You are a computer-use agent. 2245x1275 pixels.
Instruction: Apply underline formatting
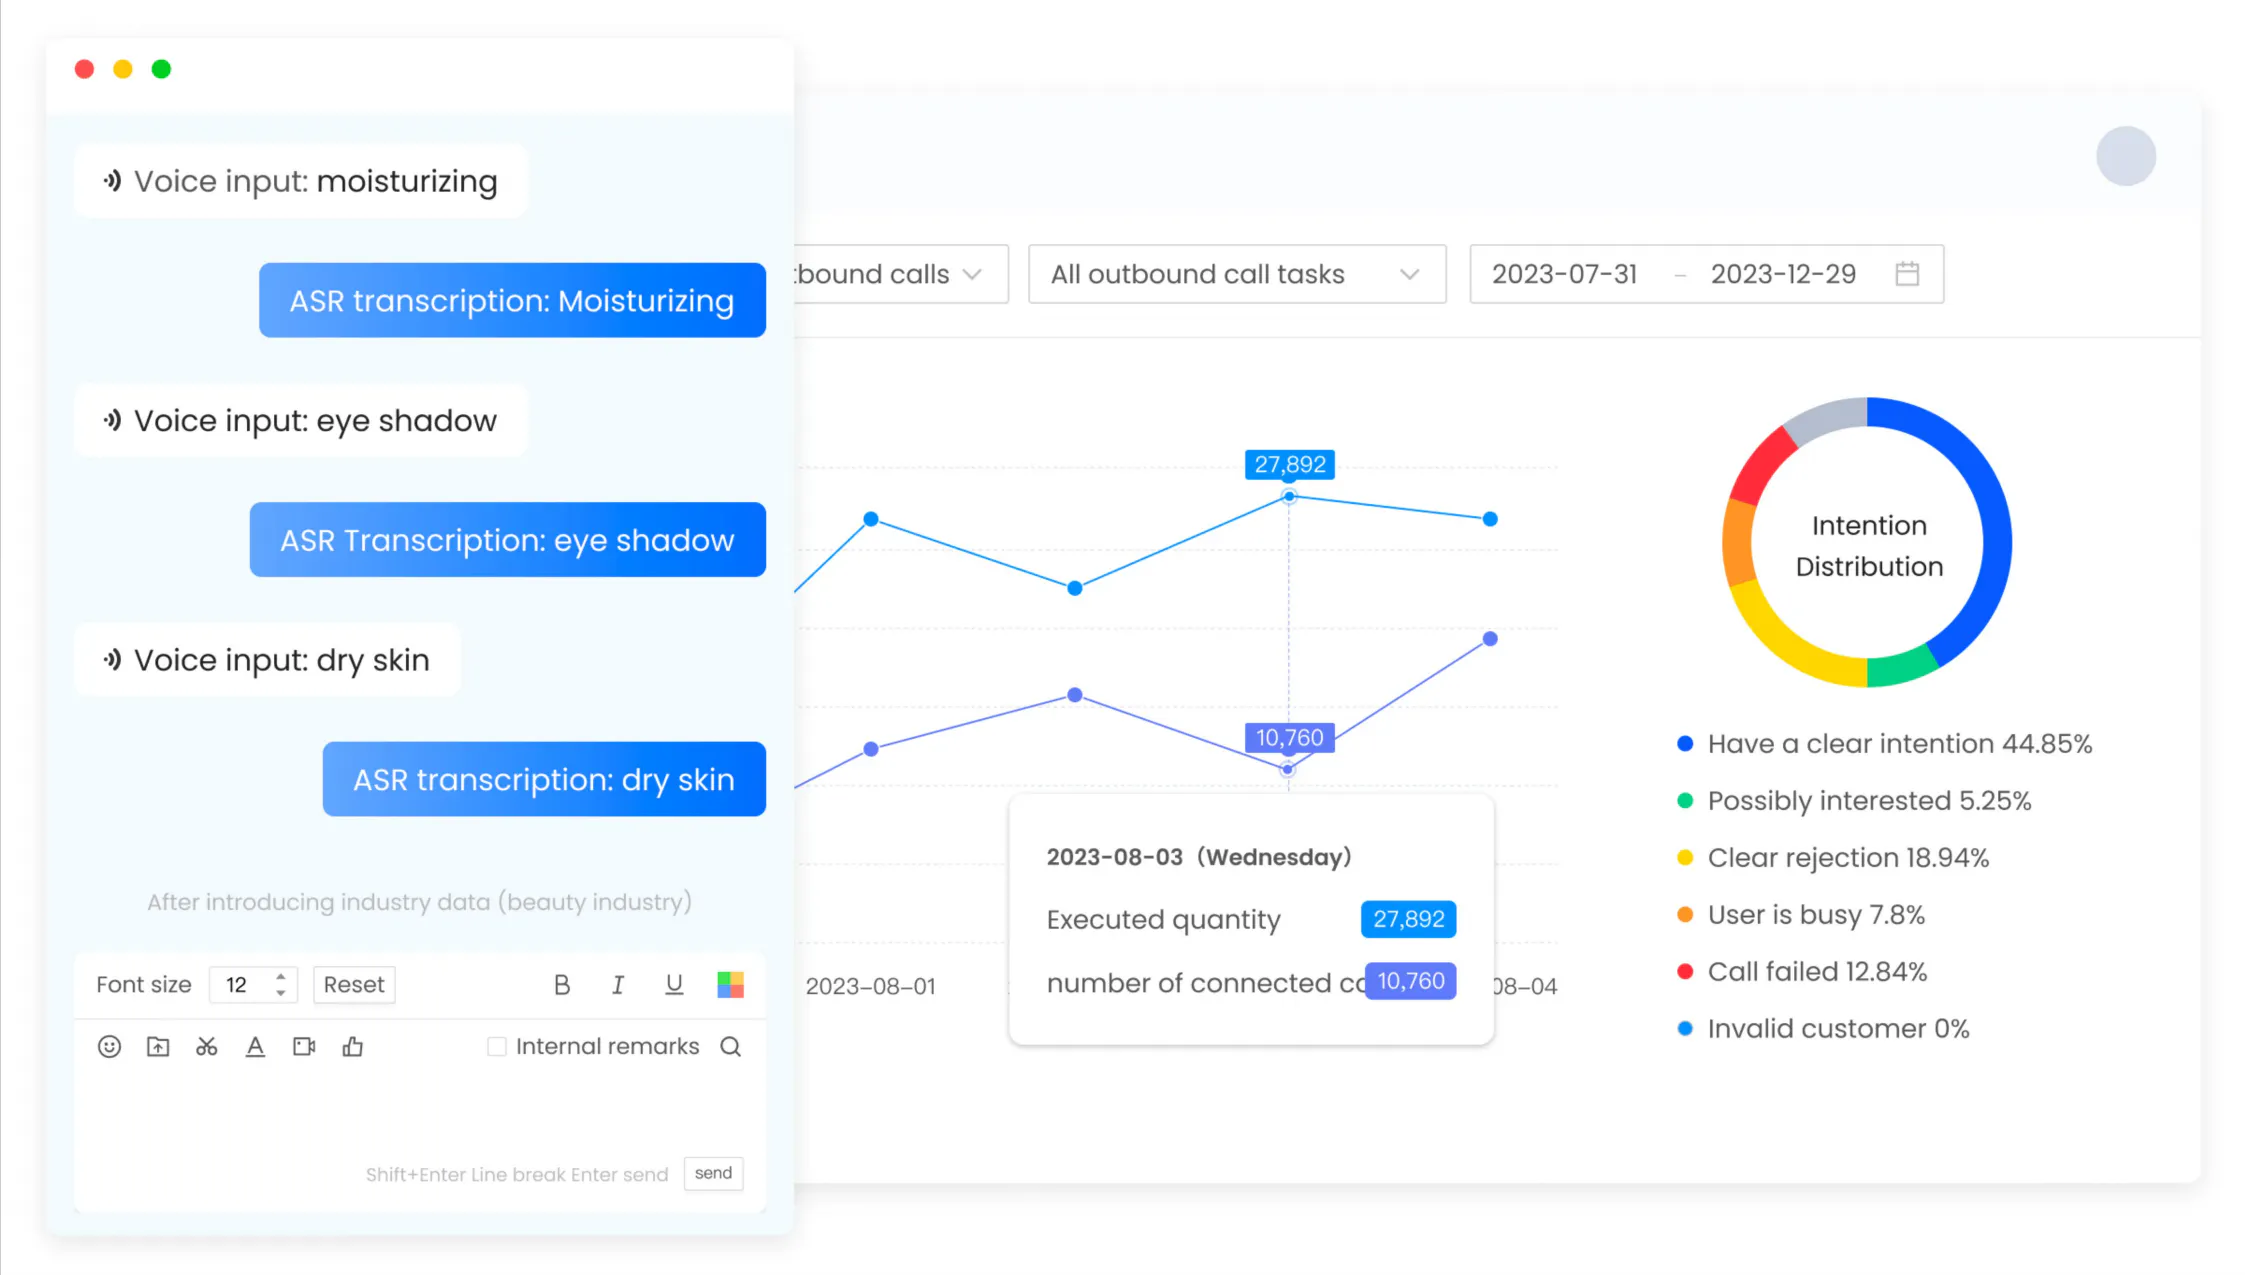pos(674,985)
